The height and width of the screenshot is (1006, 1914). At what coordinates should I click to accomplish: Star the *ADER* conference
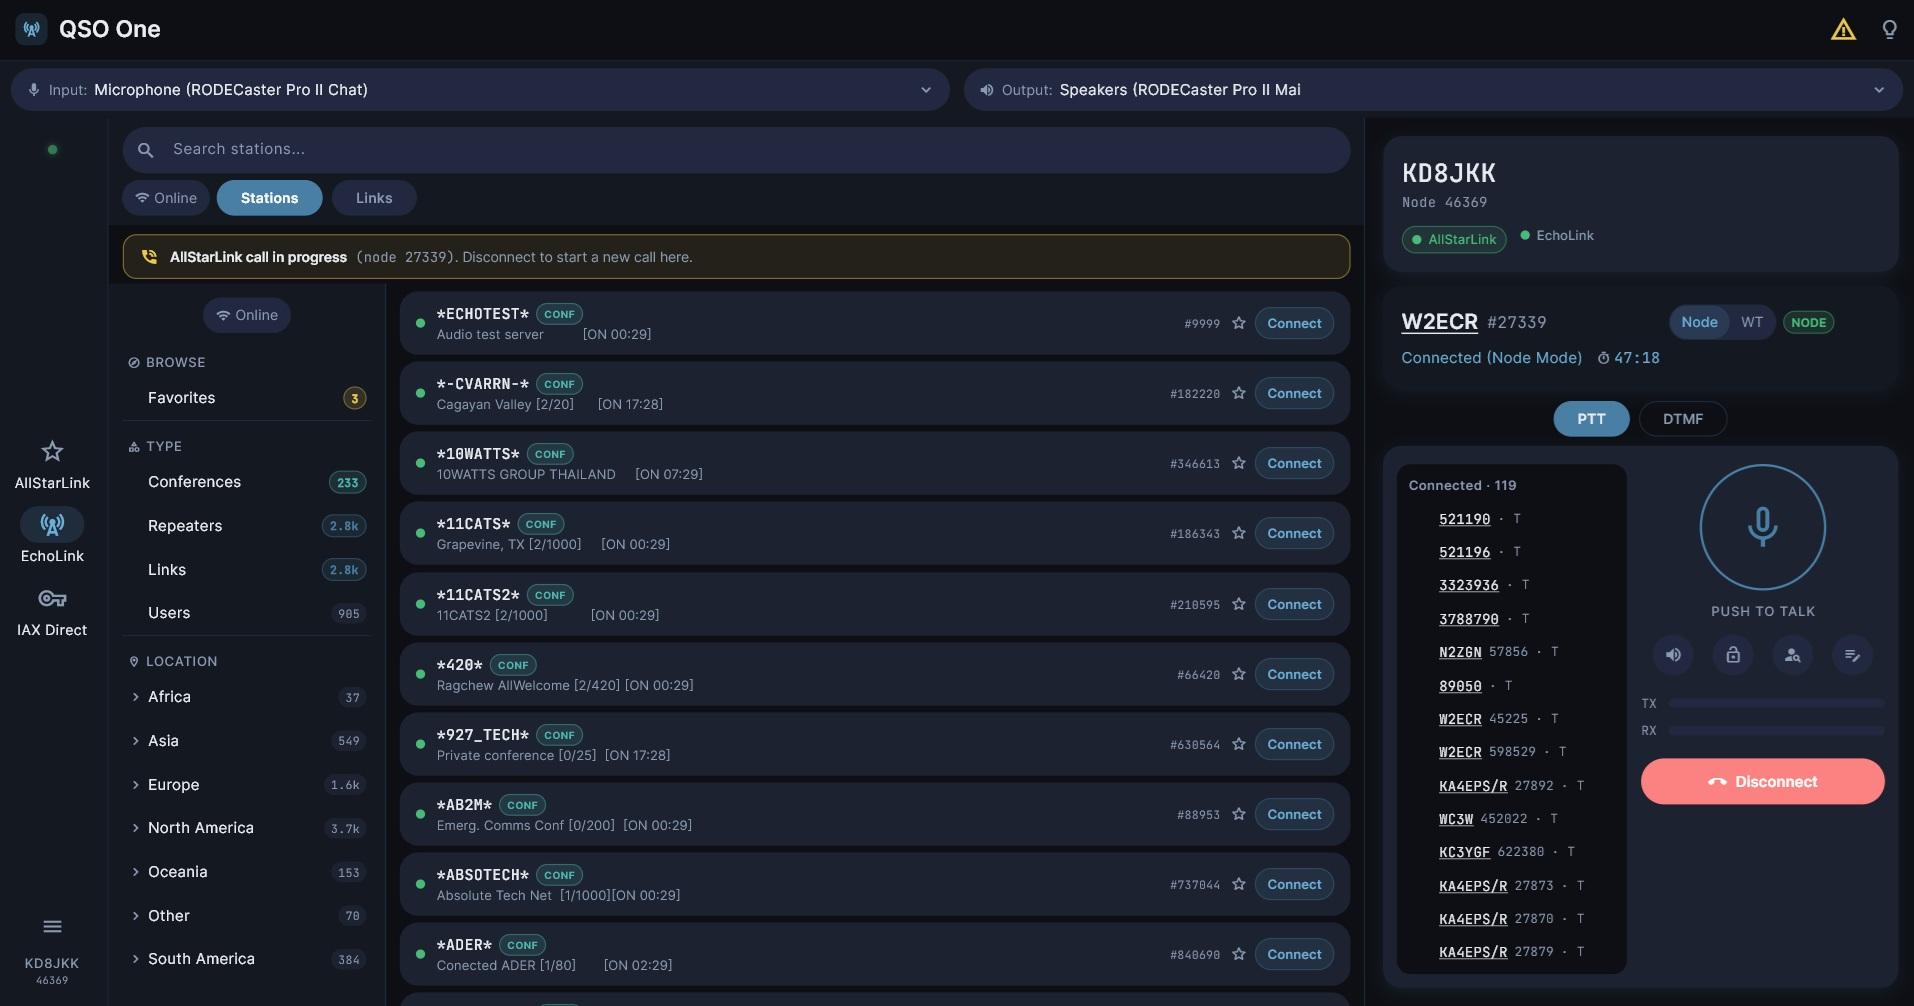pos(1239,954)
